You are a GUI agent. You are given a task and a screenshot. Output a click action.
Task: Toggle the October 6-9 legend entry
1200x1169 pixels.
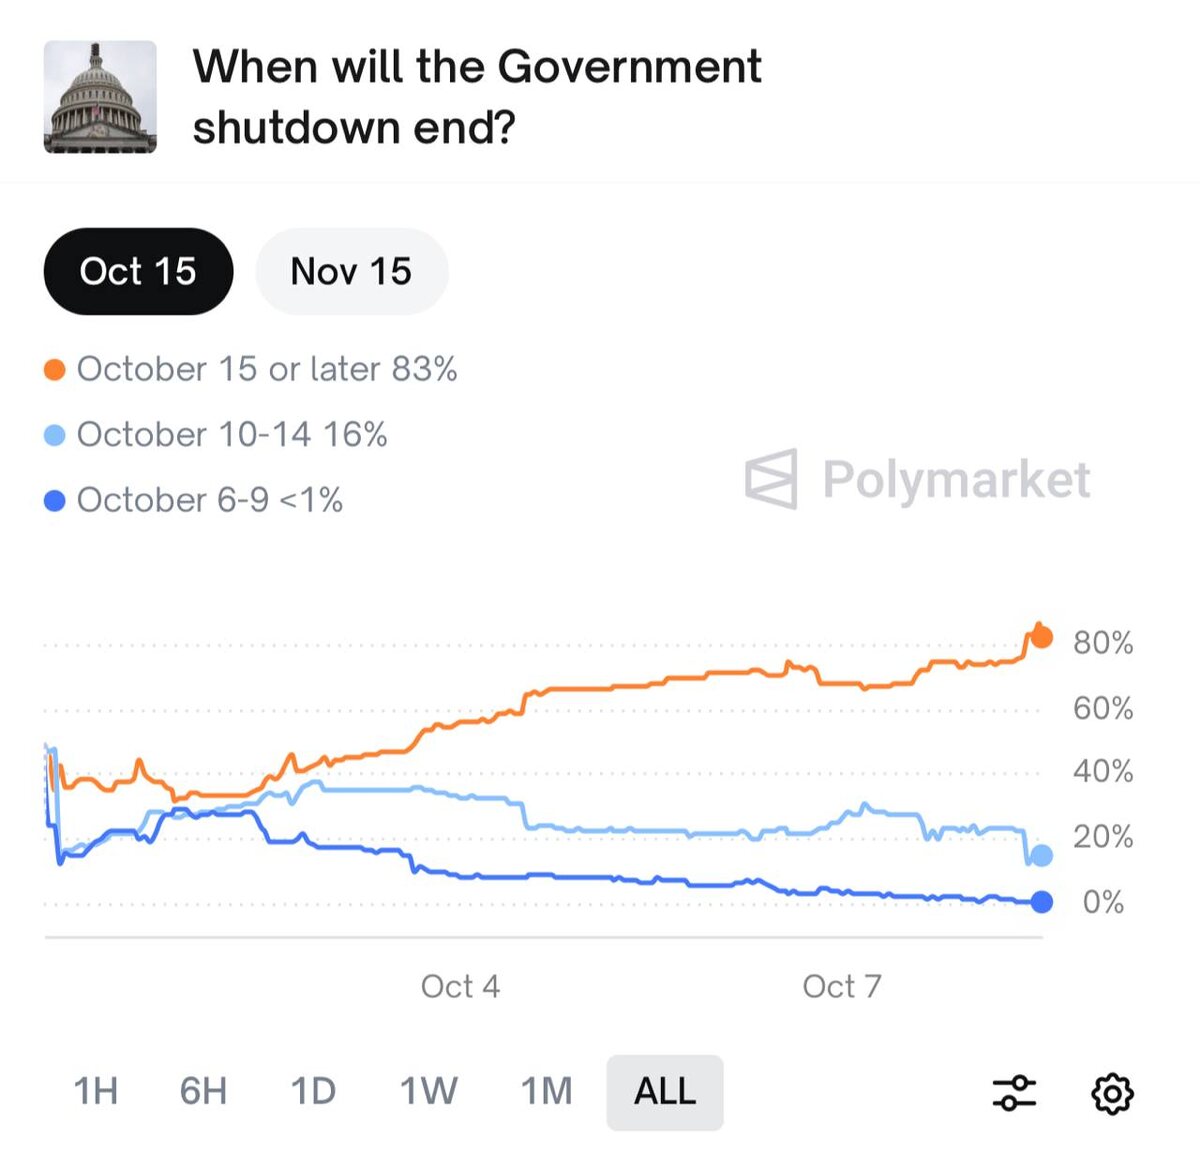point(209,499)
